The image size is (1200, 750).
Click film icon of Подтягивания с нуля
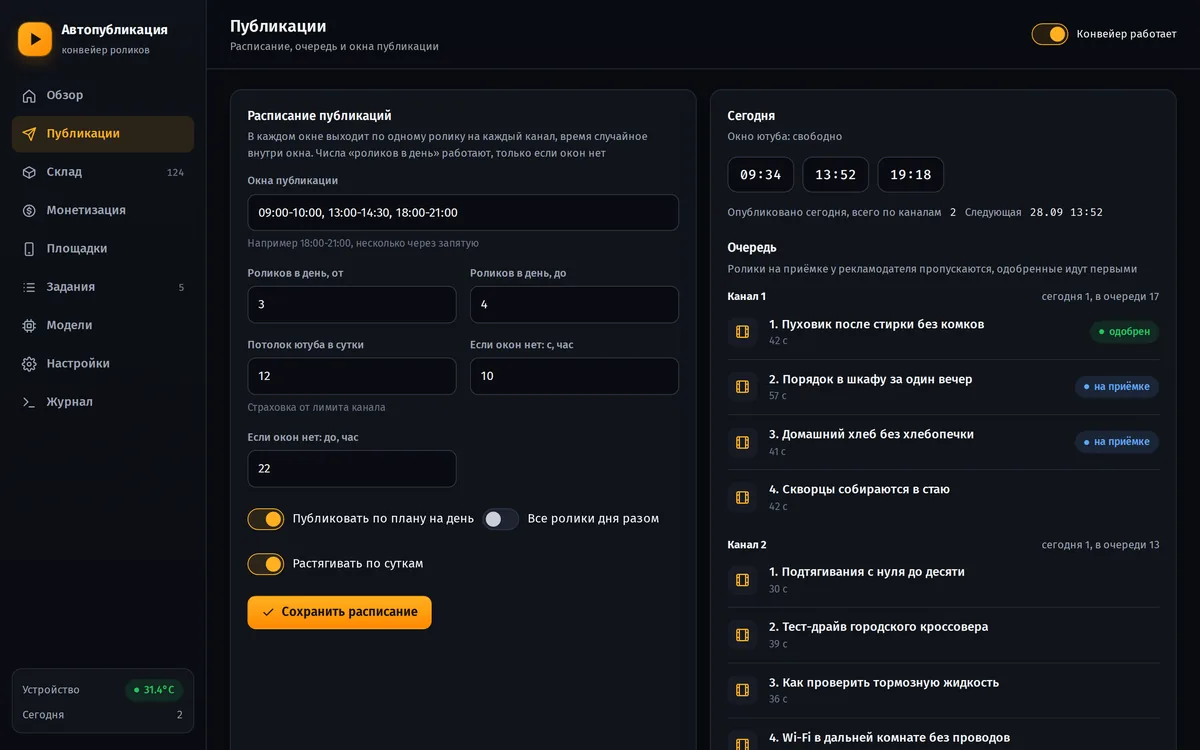point(742,580)
